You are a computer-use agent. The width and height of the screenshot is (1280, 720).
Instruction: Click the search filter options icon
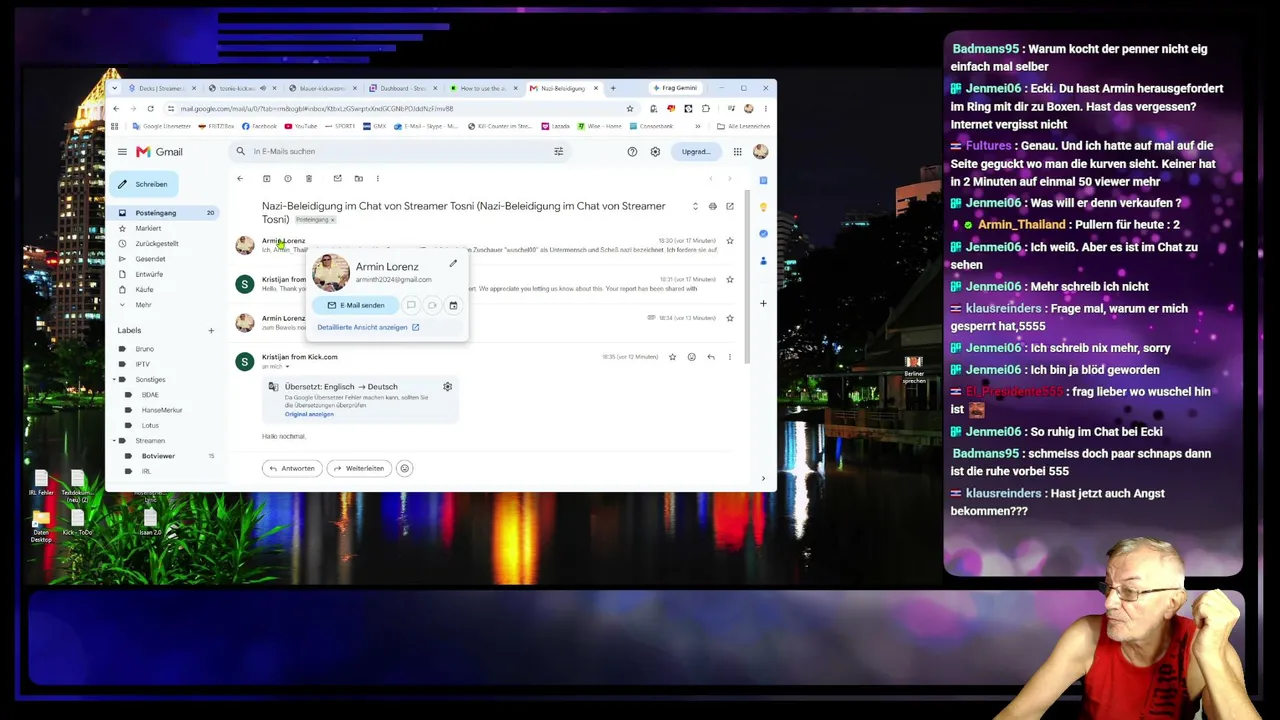[x=559, y=152]
